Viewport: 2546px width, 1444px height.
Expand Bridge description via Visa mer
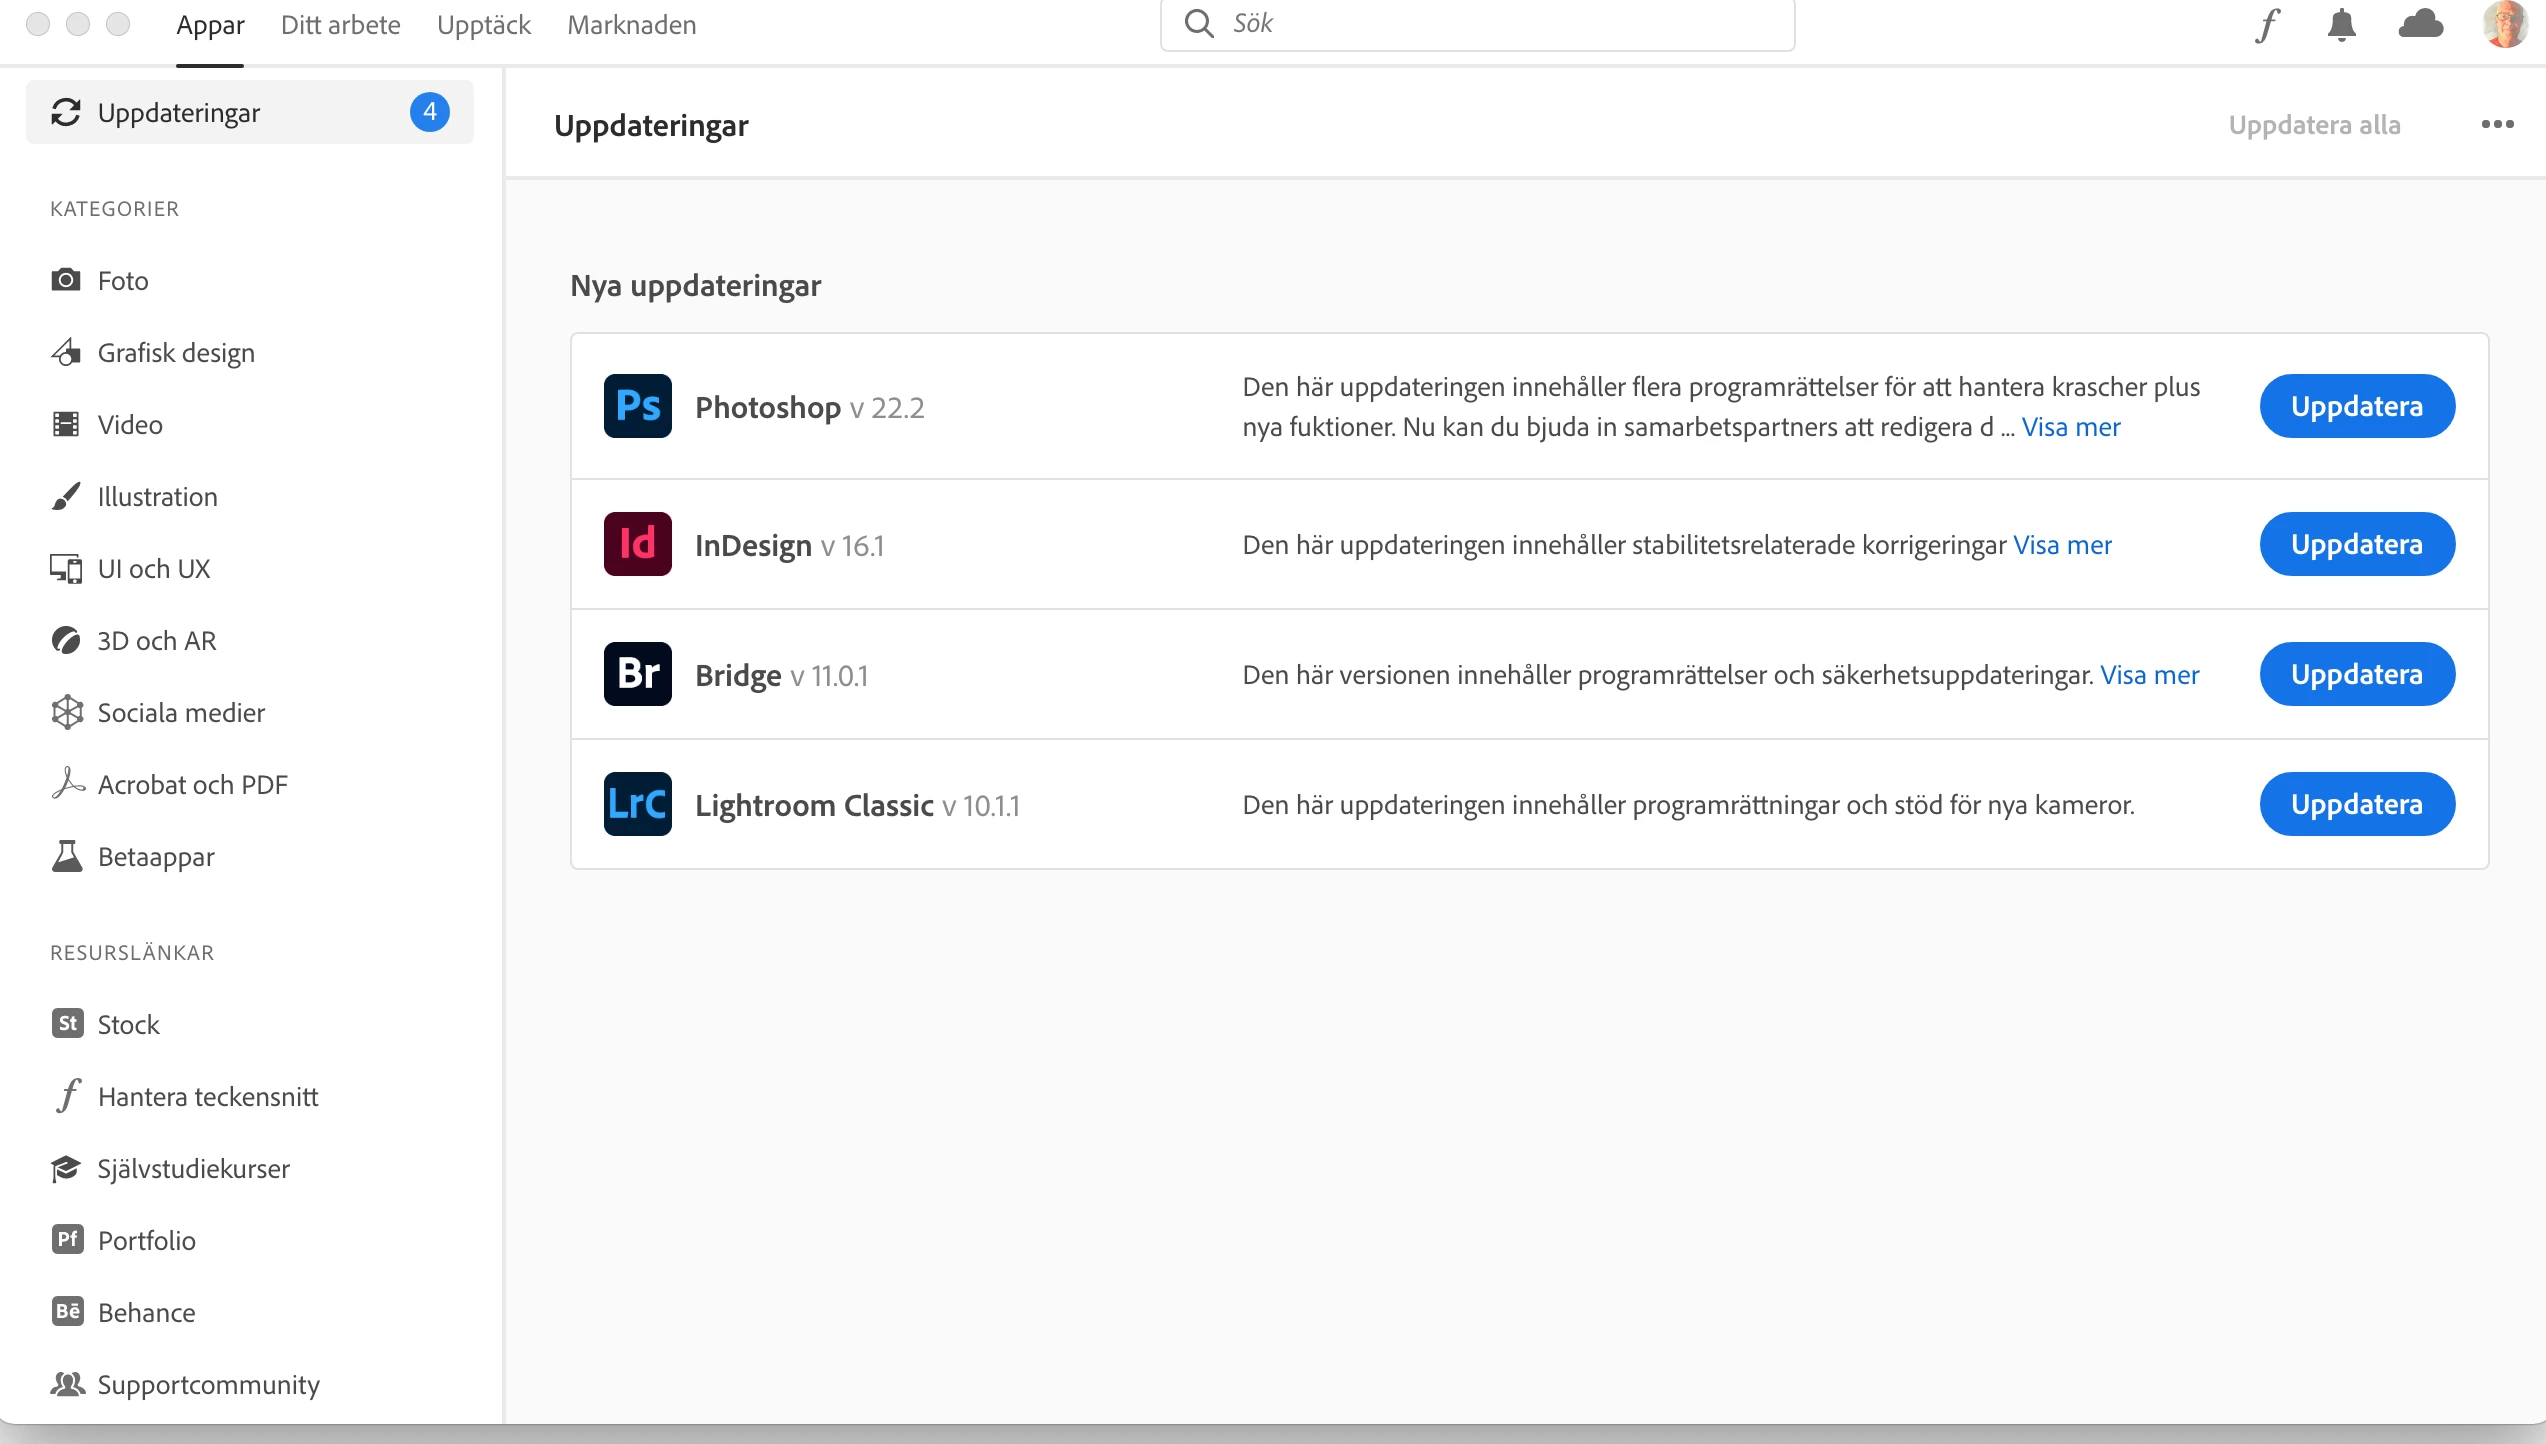pyautogui.click(x=2149, y=675)
